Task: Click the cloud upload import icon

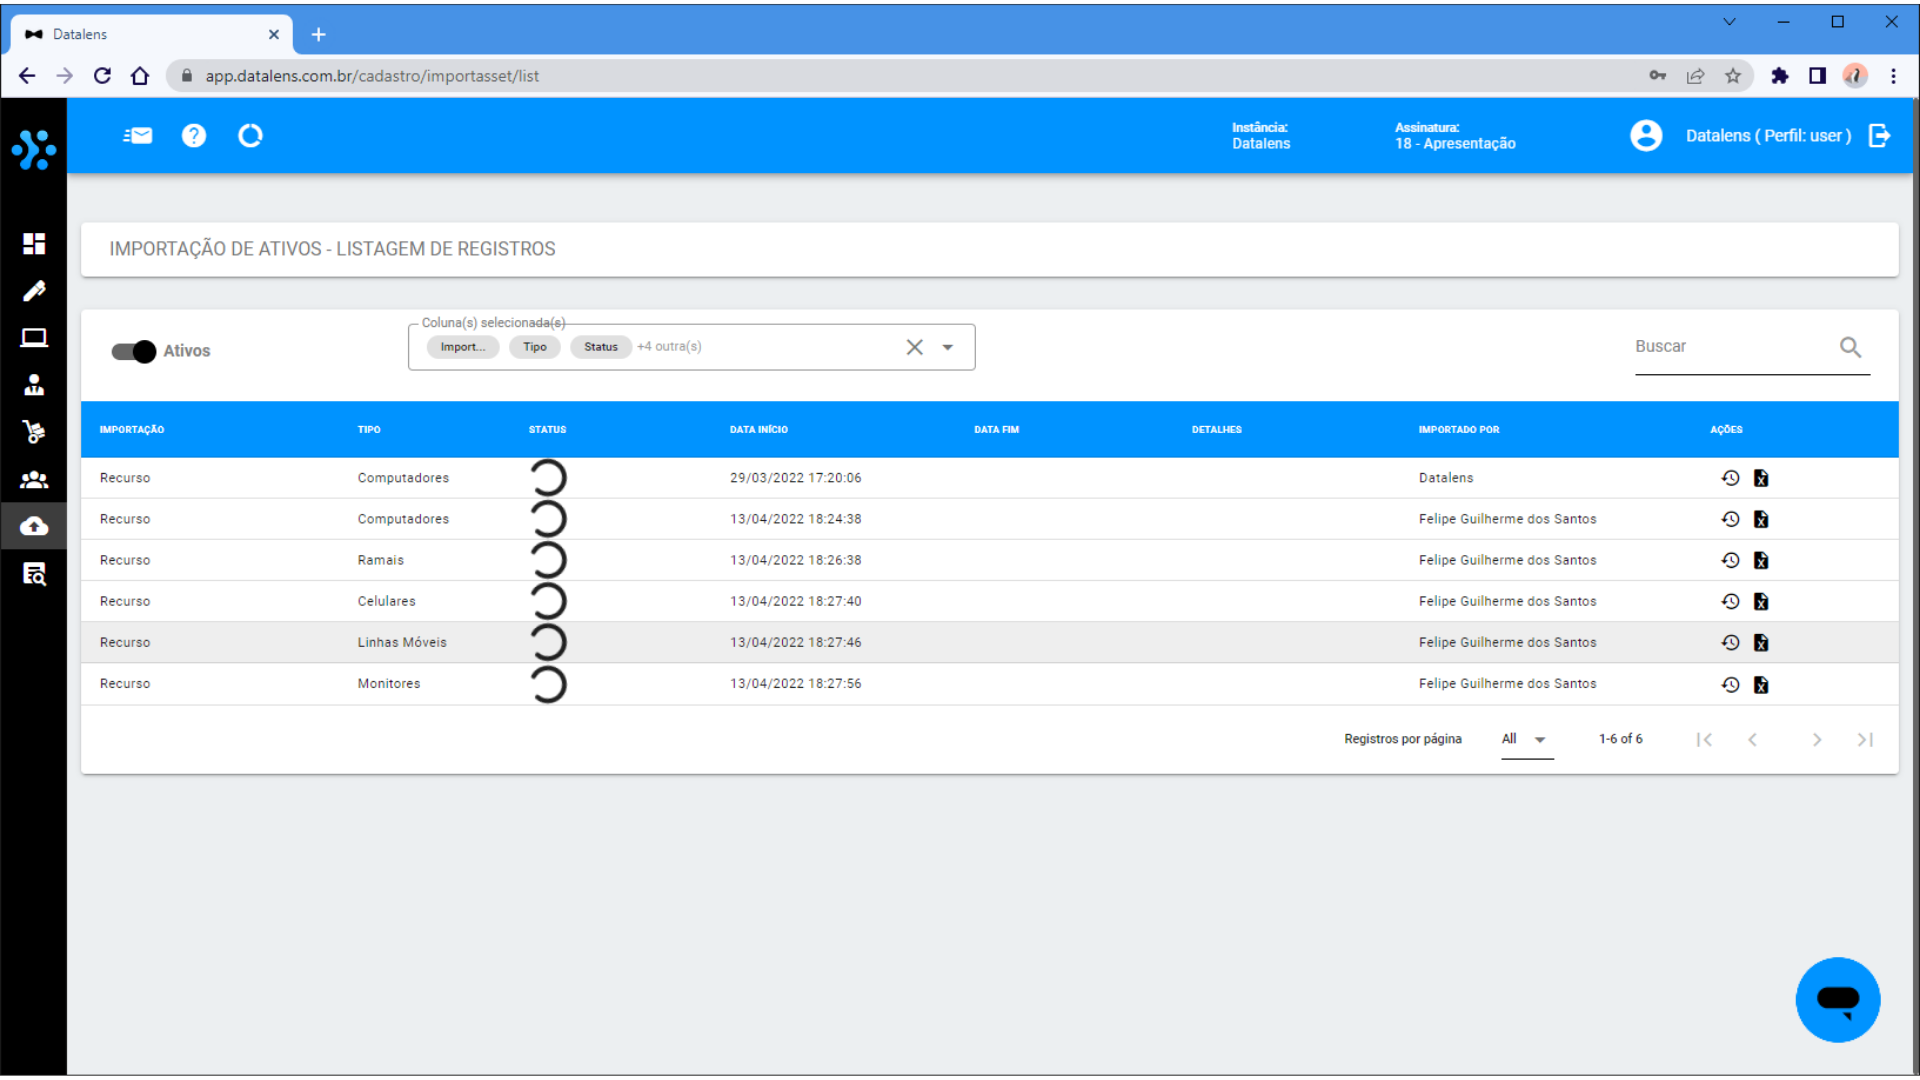Action: pos(34,526)
